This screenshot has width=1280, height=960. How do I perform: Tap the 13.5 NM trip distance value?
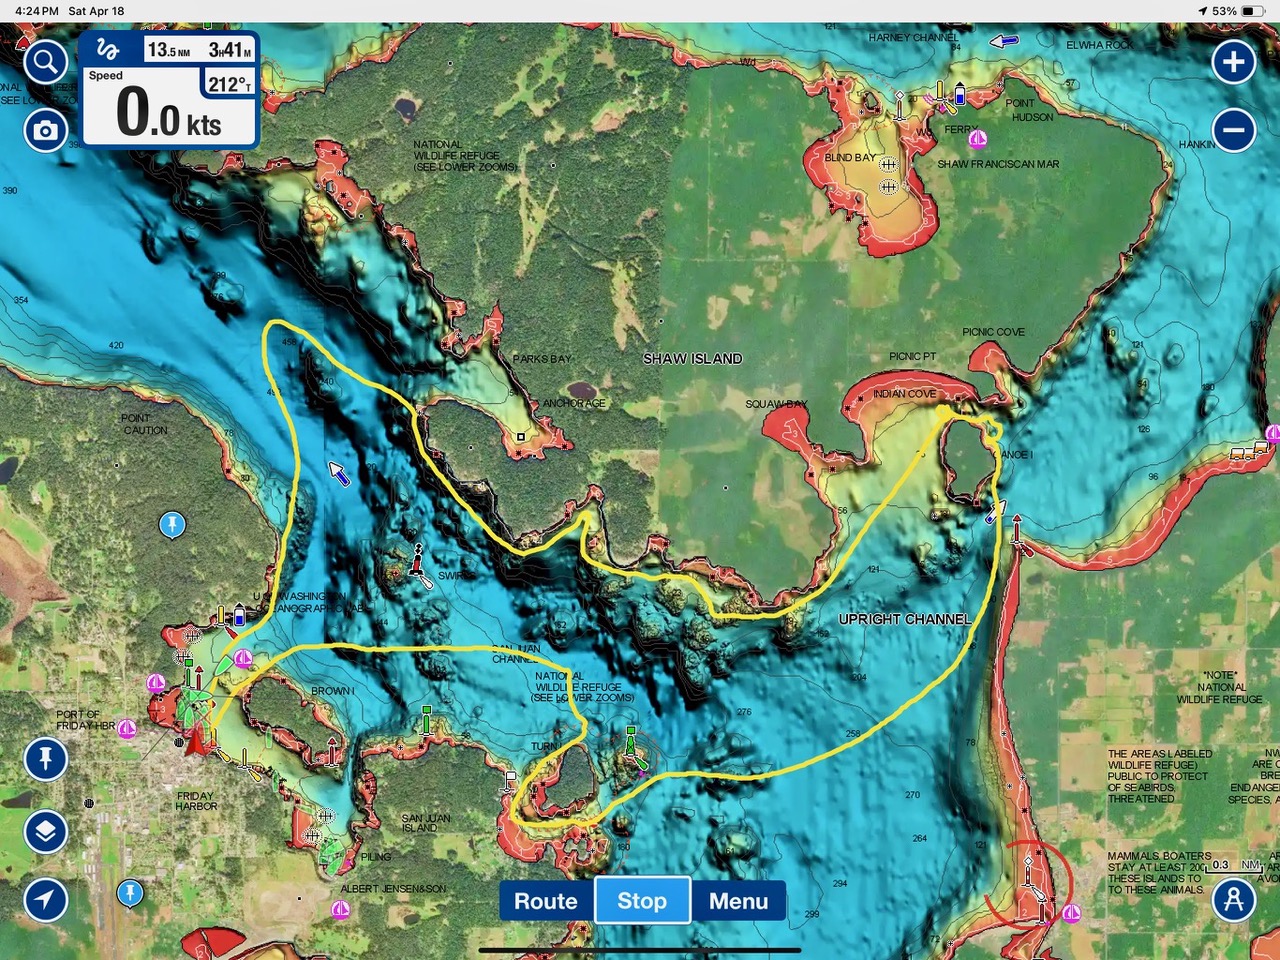(x=168, y=50)
